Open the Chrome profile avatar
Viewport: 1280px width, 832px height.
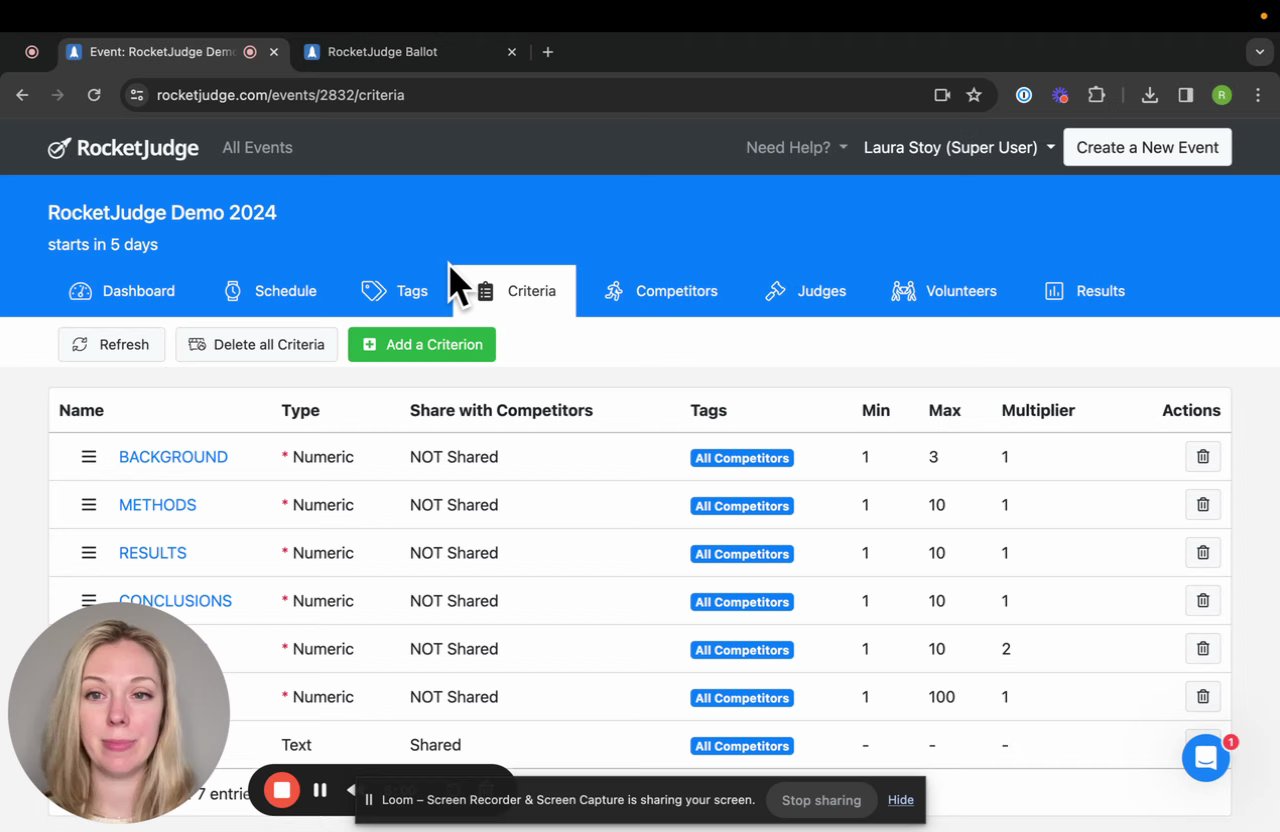coord(1222,95)
